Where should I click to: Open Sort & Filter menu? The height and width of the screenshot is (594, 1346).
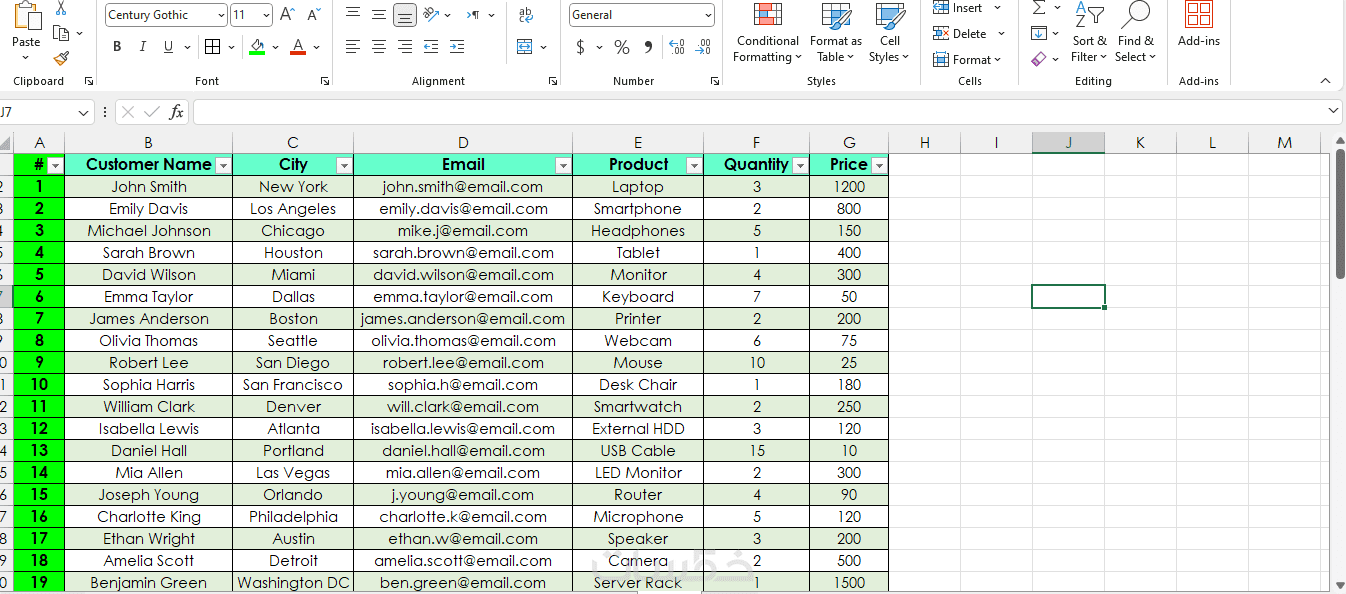tap(1089, 33)
